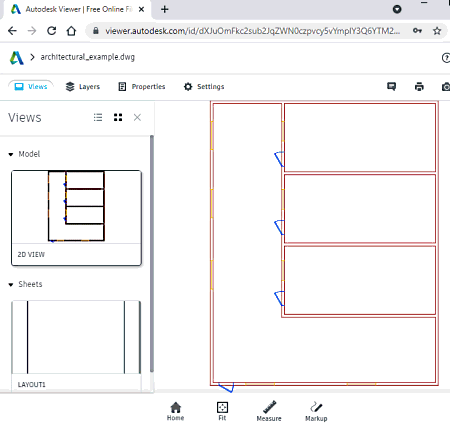Open viewer Settings gear
The image size is (450, 427).
pos(204,87)
